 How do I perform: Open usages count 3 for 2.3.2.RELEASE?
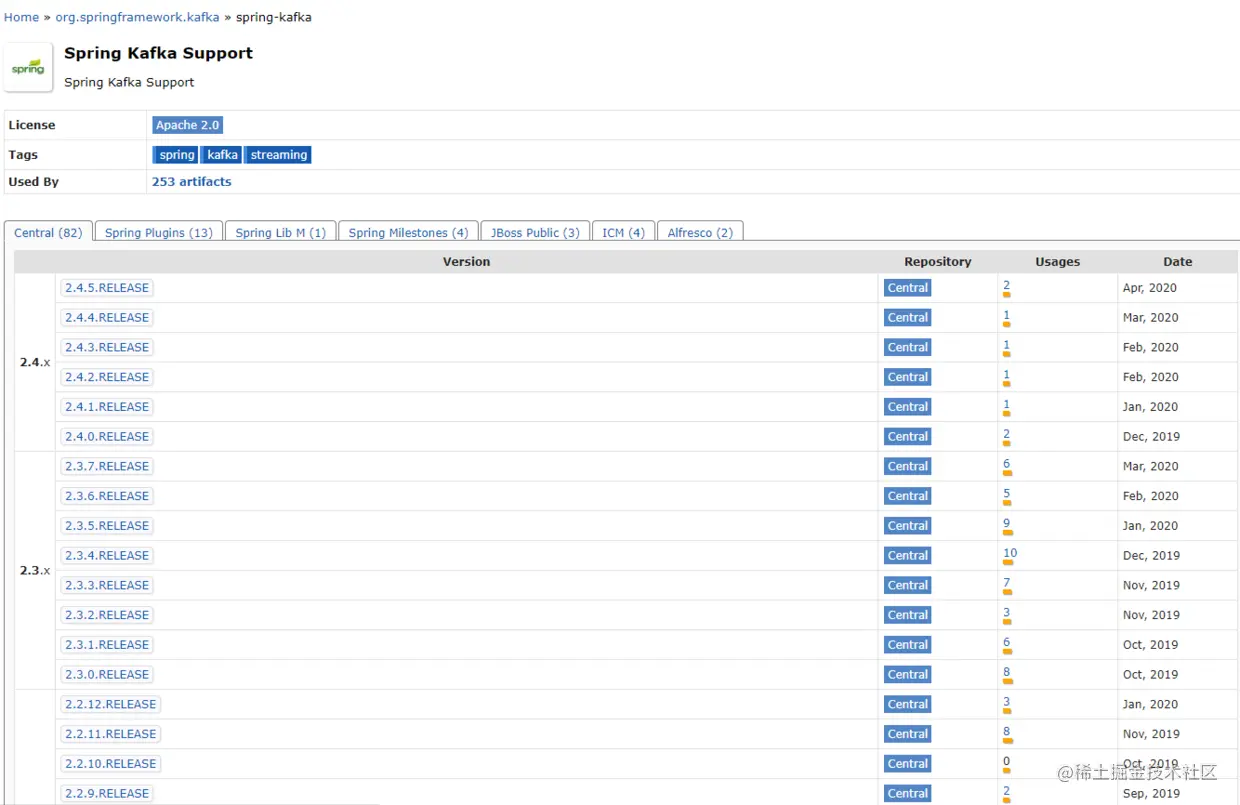point(1007,613)
